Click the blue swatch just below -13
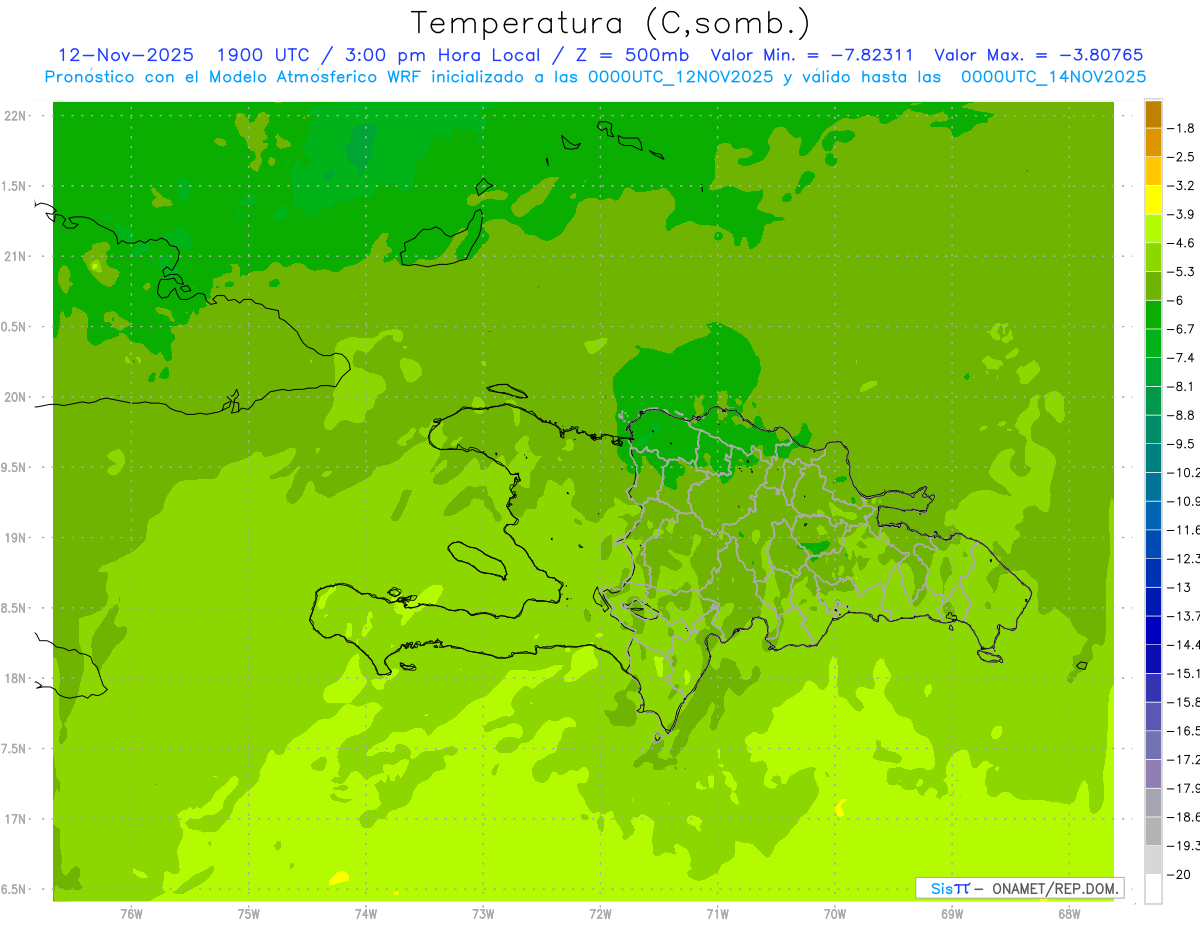The width and height of the screenshot is (1200, 927). coord(1153,602)
